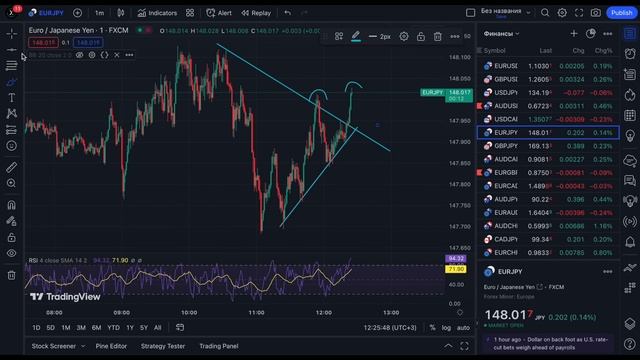Change the line color with pencil swatch
640x360 pixels.
pos(356,36)
